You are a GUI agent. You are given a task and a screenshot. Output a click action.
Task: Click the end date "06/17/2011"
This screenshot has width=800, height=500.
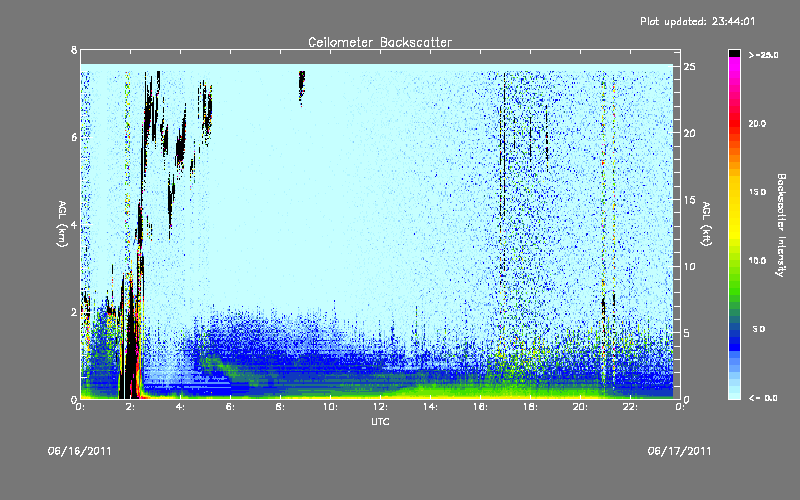click(x=679, y=451)
